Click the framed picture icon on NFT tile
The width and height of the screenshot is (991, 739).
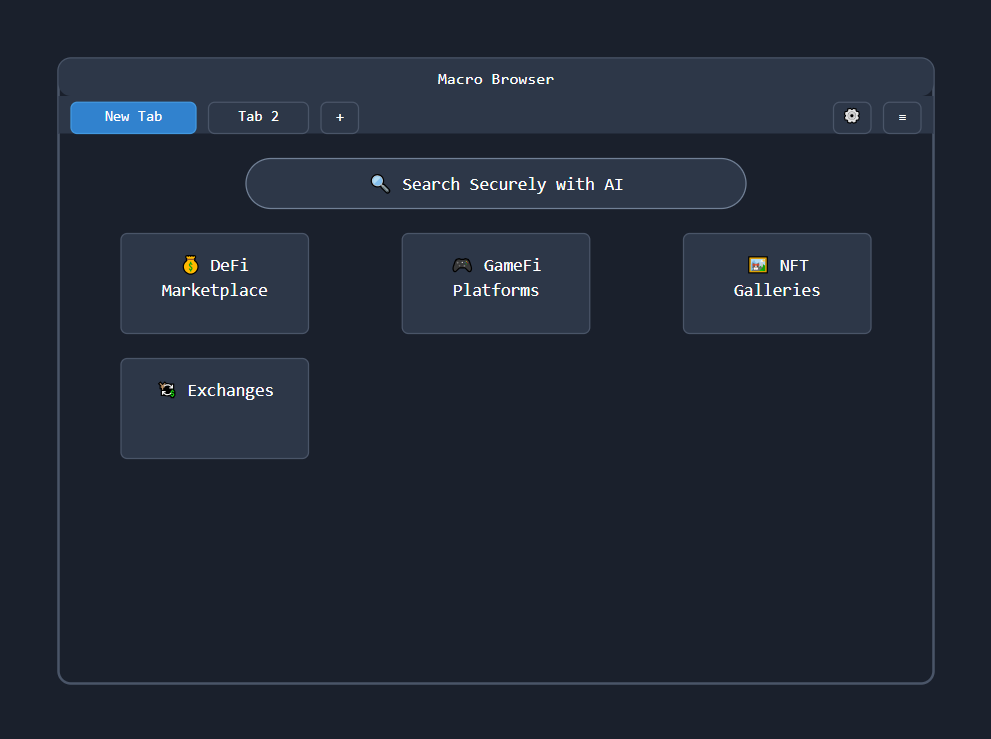coord(758,265)
